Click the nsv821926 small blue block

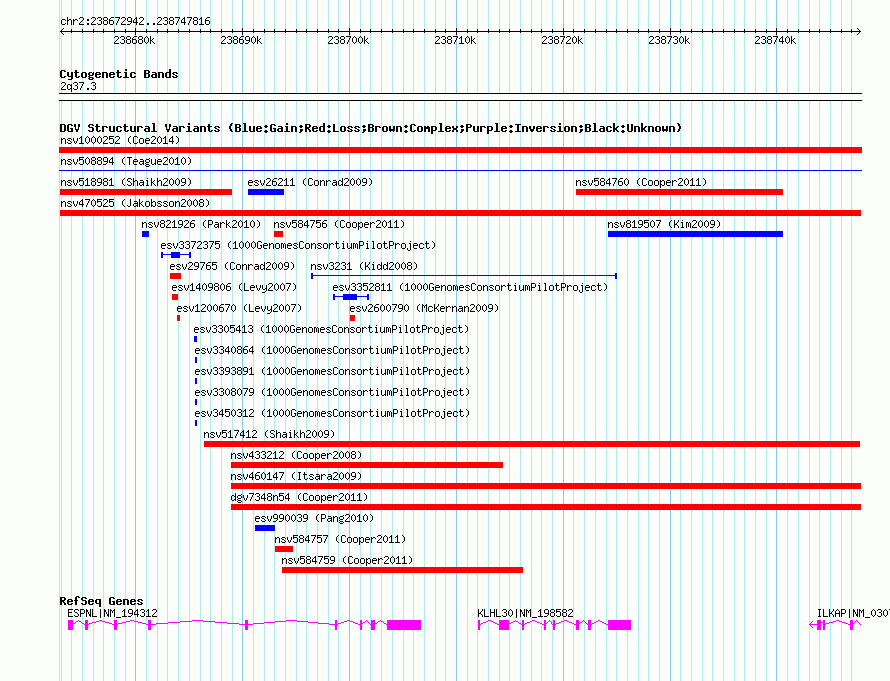click(x=145, y=234)
